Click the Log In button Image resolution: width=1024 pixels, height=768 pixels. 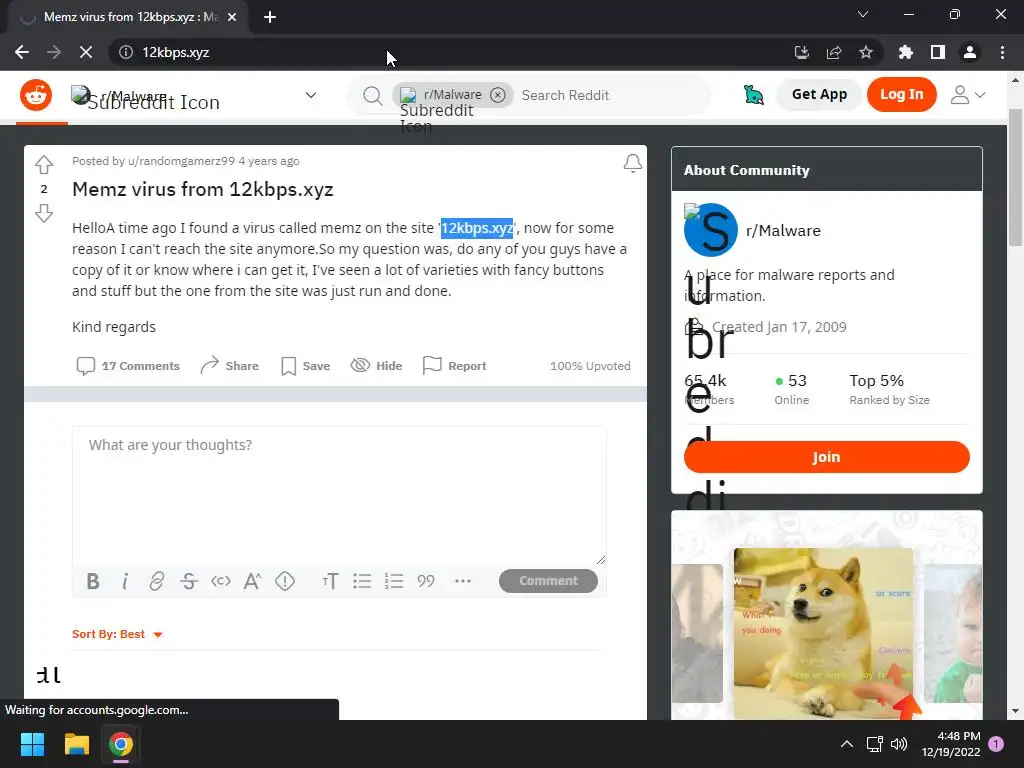[901, 95]
